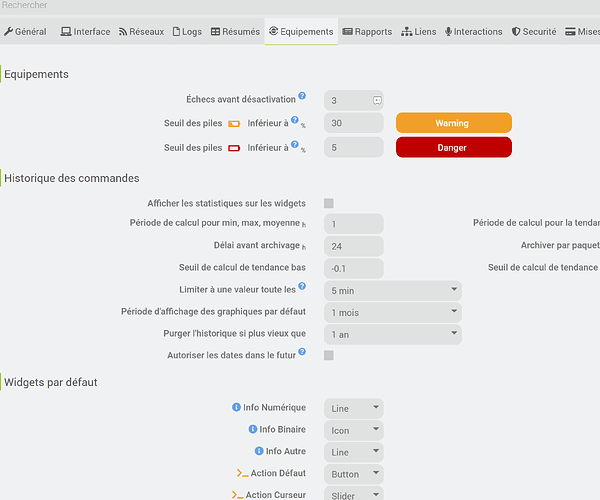This screenshot has width=600, height=500.
Task: Expand Purger l'historique 1 an dropdown
Action: tap(393, 334)
